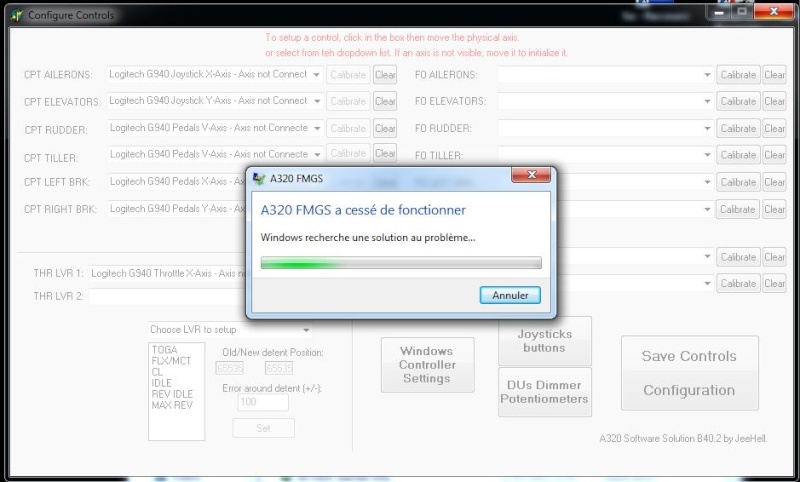The width and height of the screenshot is (800, 482).
Task: Click the progress bar in the error dialog
Action: tap(401, 263)
